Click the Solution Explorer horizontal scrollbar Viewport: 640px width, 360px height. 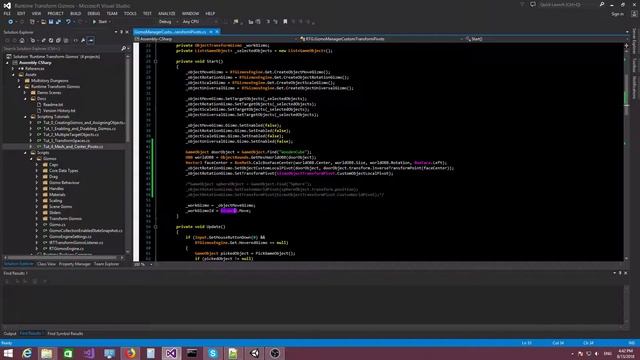63,258
